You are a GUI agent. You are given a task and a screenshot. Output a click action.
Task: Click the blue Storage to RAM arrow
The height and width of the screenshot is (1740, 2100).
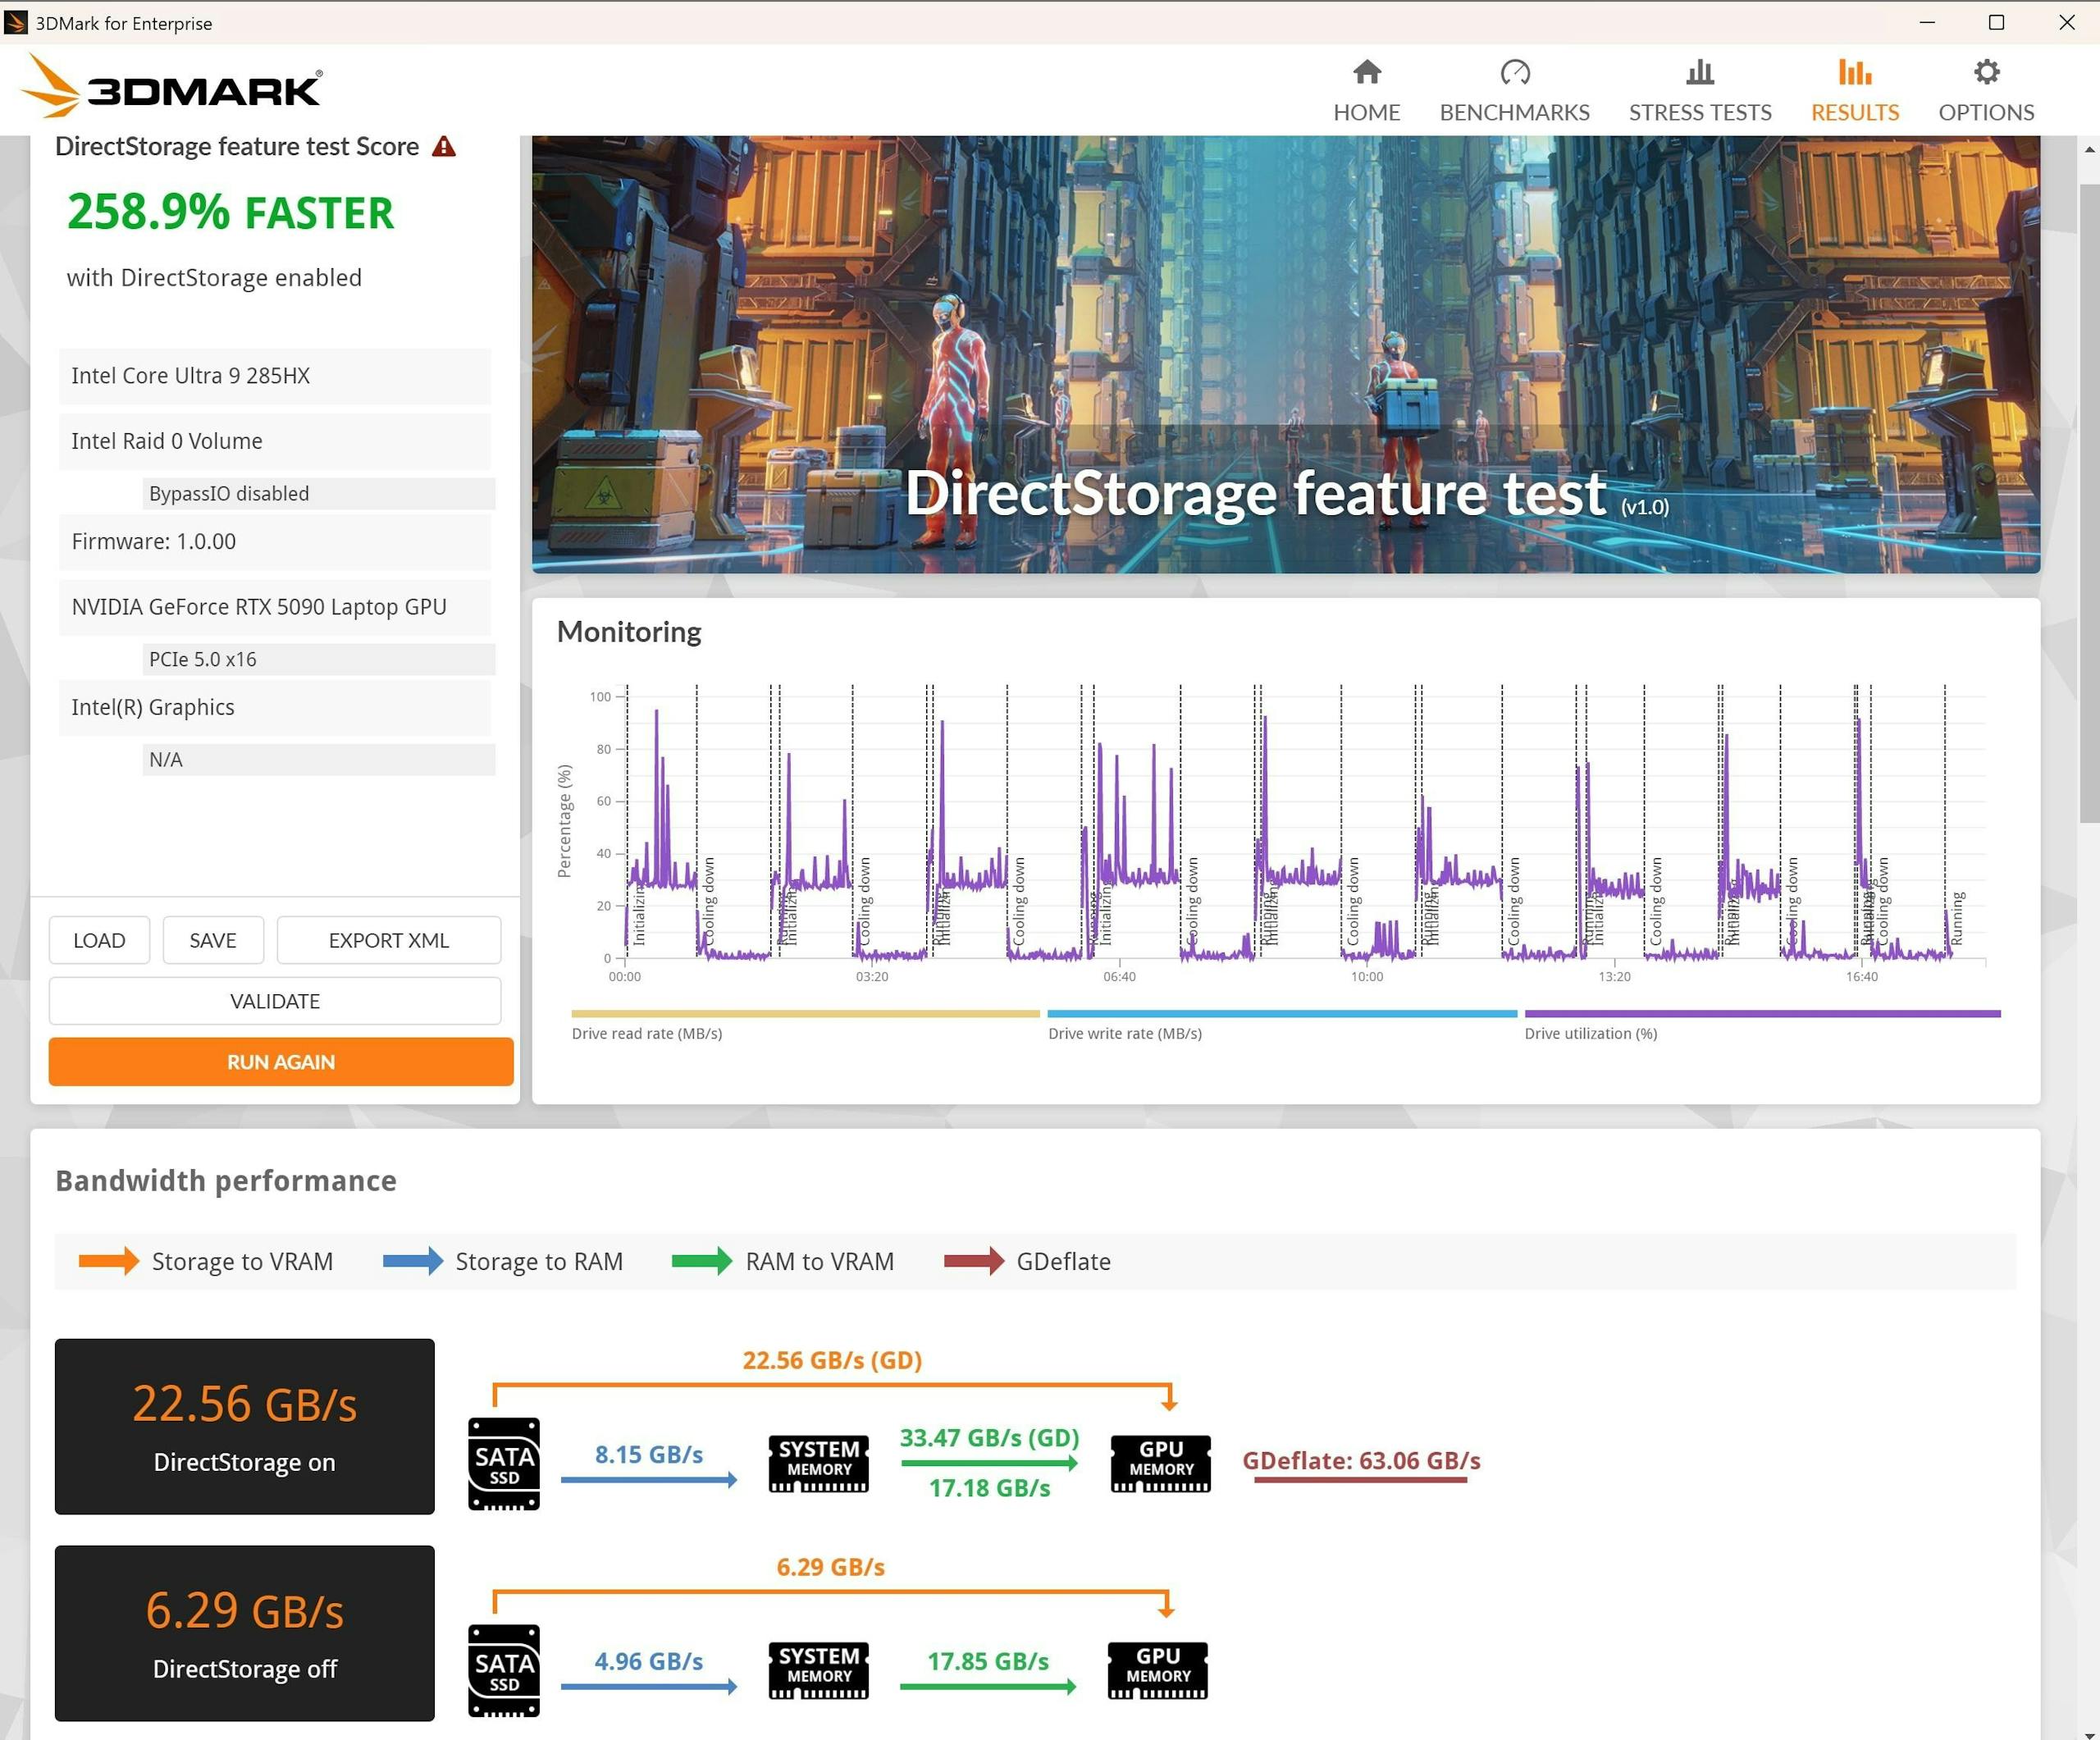[x=413, y=1261]
